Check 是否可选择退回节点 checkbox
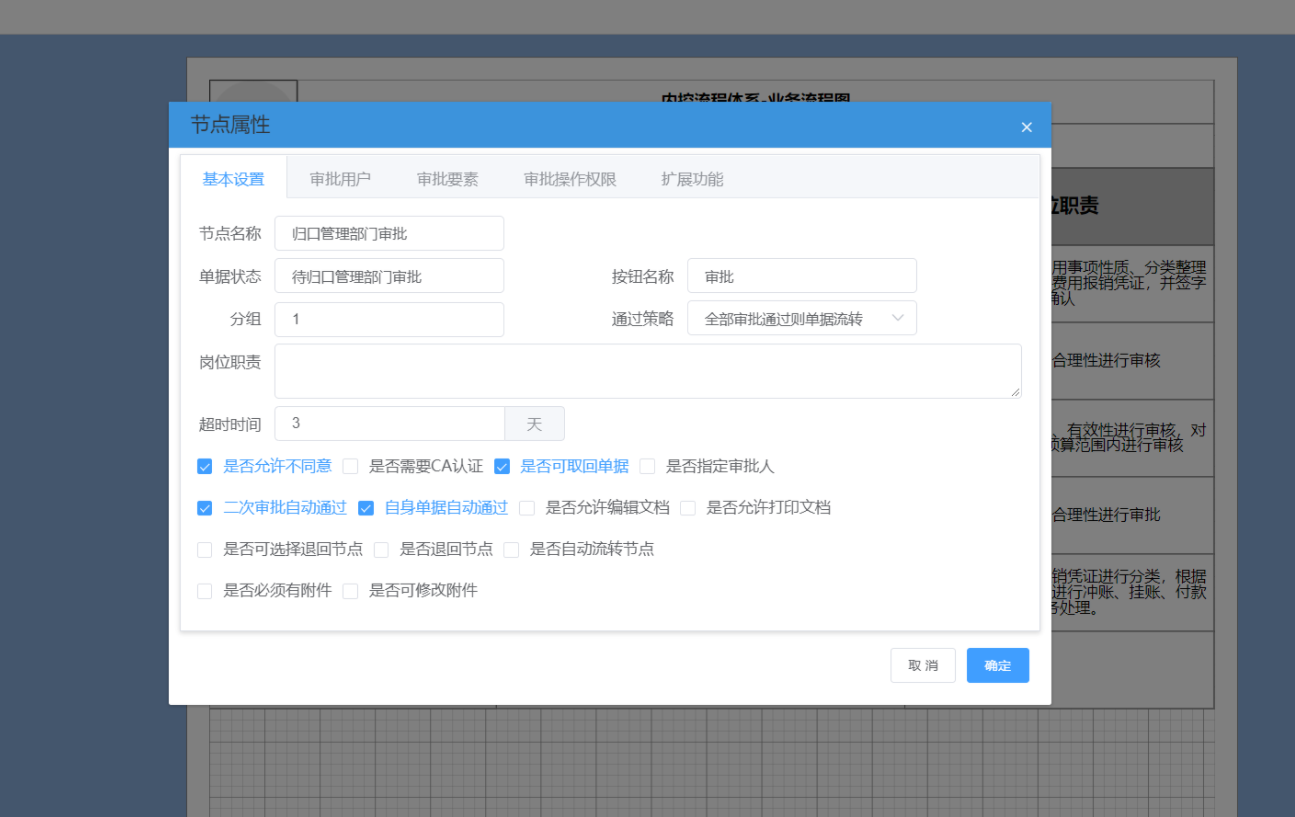The image size is (1295, 817). (x=205, y=550)
